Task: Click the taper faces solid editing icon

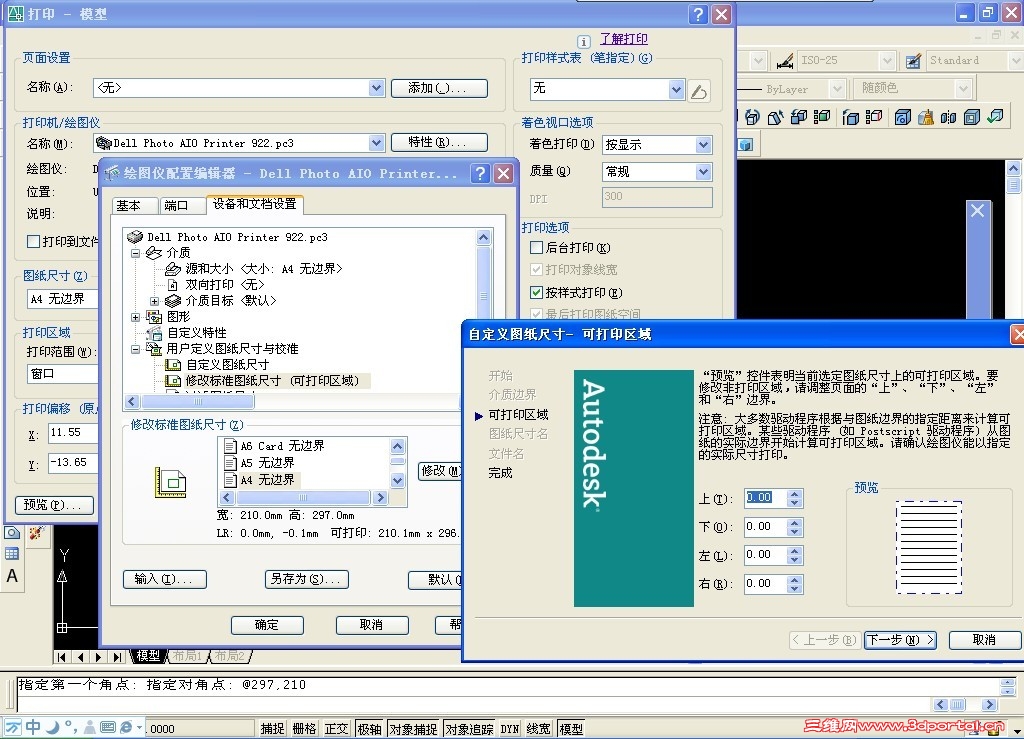Action: pos(775,117)
